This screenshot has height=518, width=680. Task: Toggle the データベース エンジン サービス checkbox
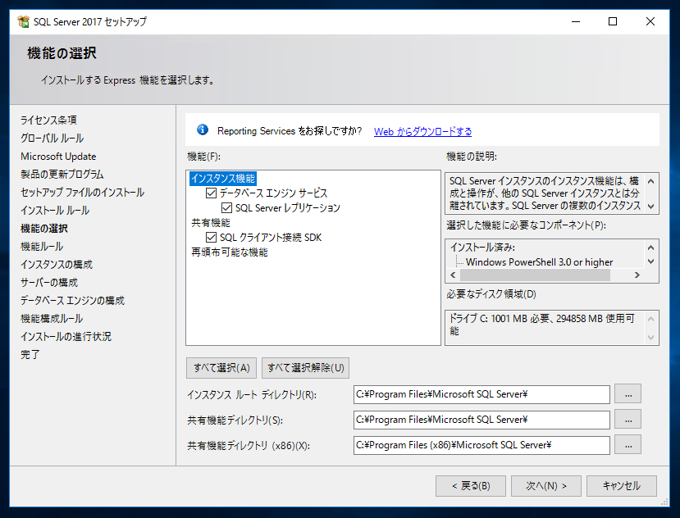(x=211, y=193)
